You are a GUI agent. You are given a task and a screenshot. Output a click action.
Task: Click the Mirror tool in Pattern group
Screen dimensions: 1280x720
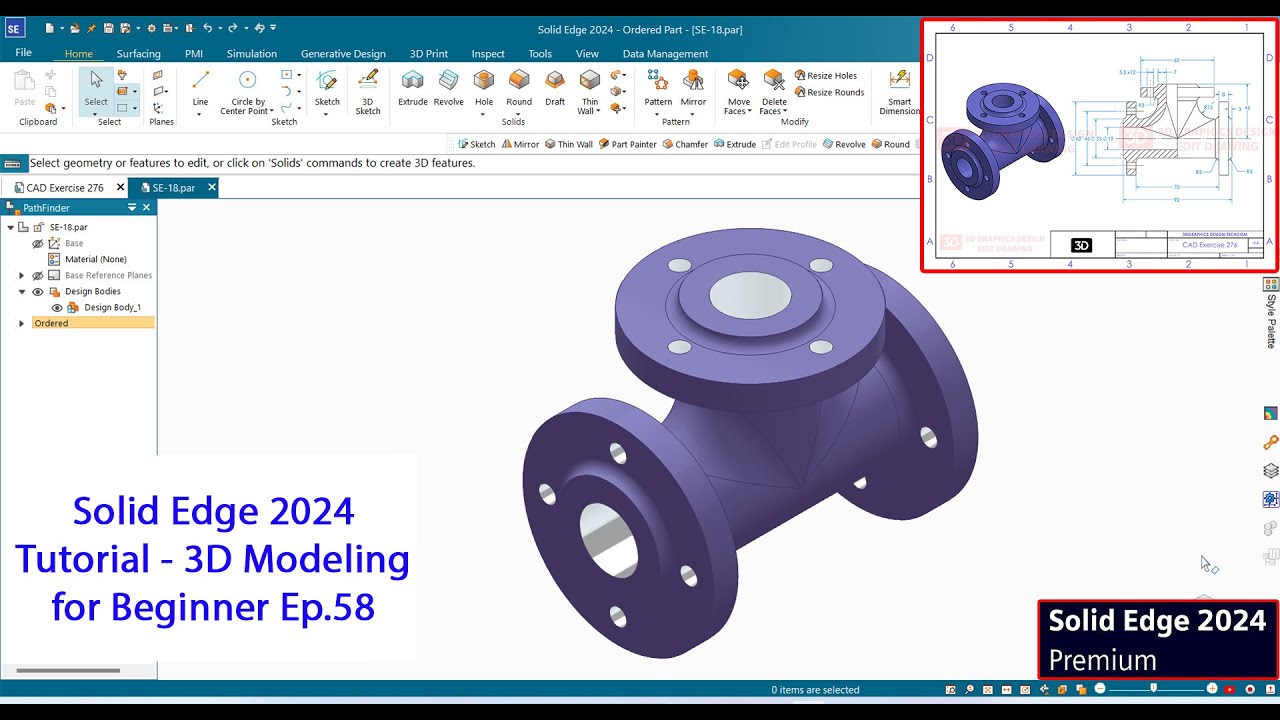tap(693, 88)
